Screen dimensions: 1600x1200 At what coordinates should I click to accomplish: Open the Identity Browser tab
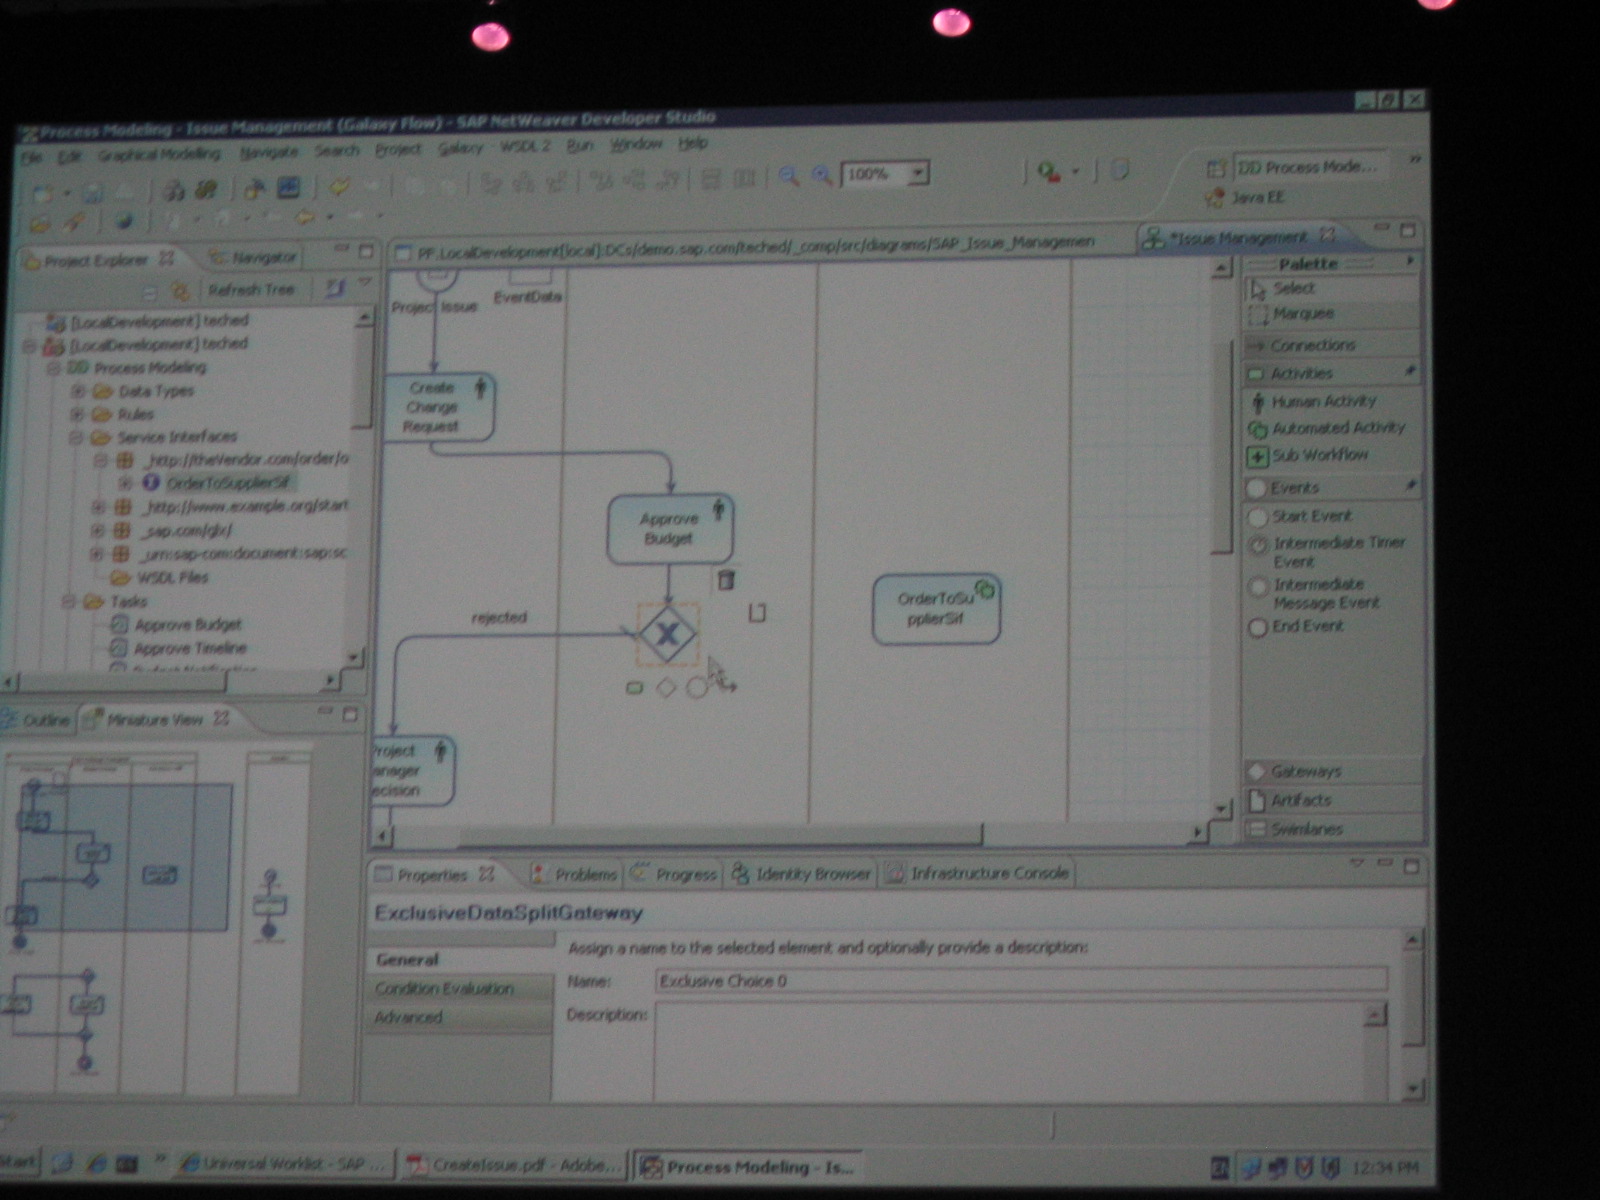[x=801, y=874]
